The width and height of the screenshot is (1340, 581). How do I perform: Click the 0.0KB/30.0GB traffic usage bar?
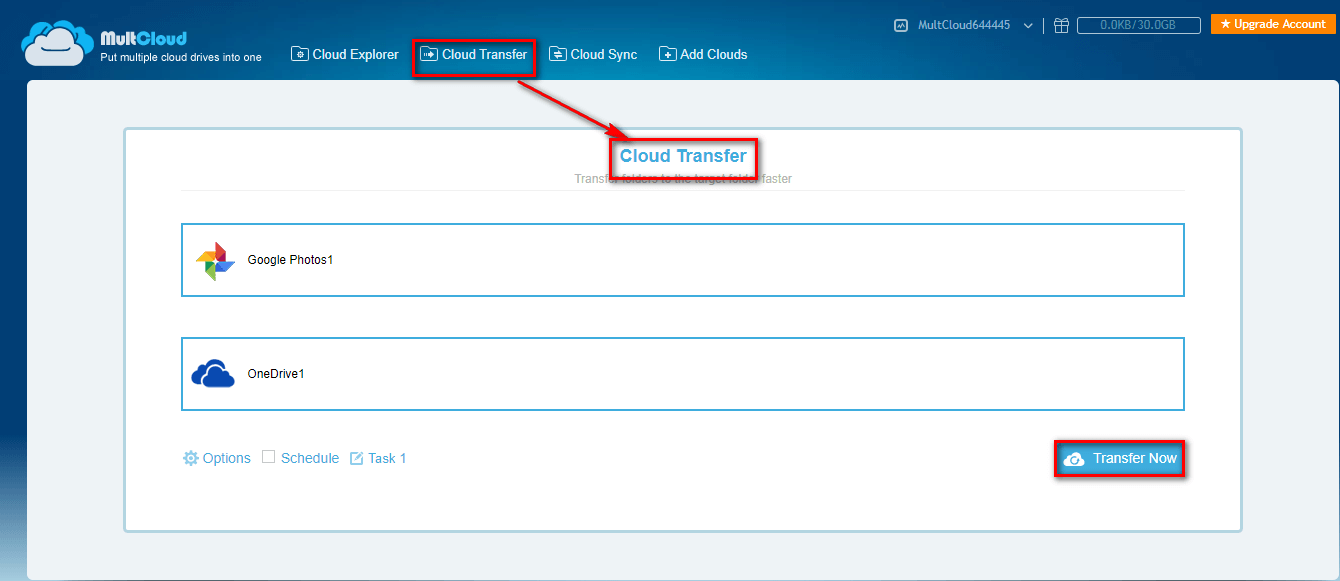click(x=1139, y=25)
